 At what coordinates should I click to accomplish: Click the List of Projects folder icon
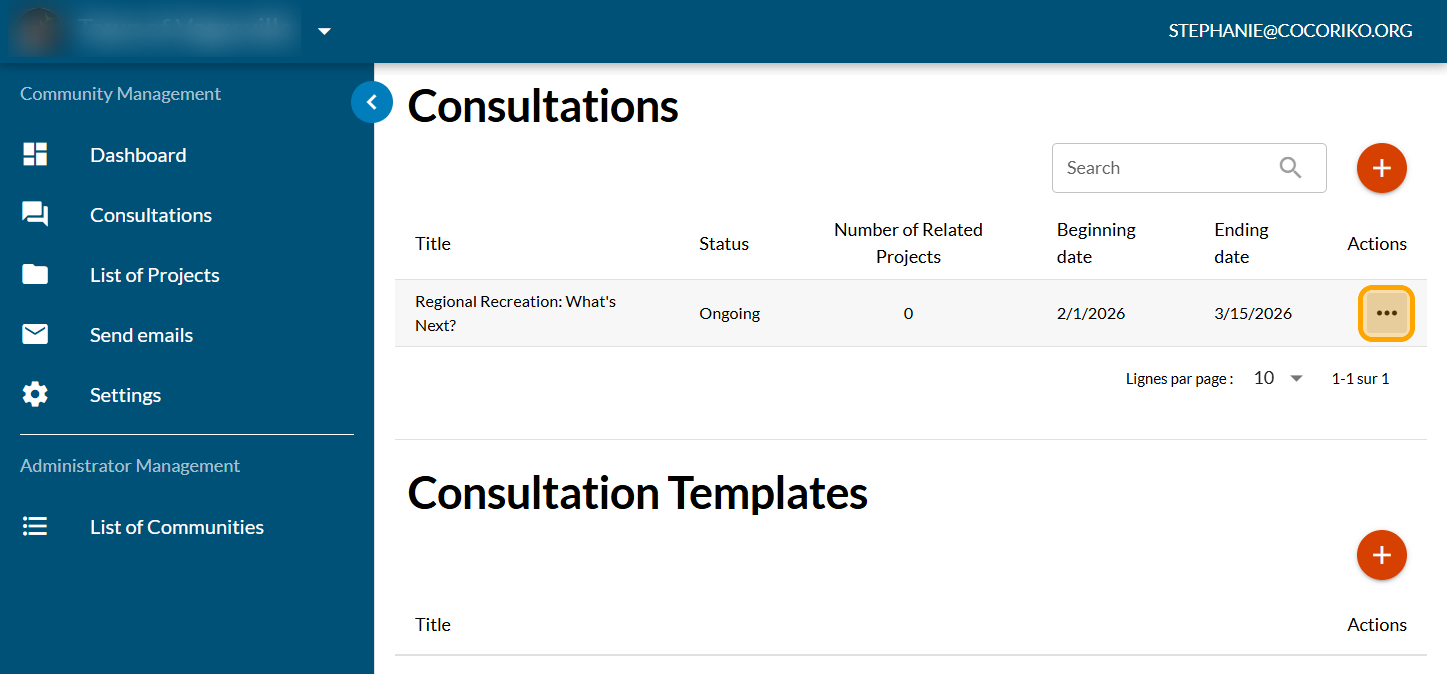click(35, 275)
